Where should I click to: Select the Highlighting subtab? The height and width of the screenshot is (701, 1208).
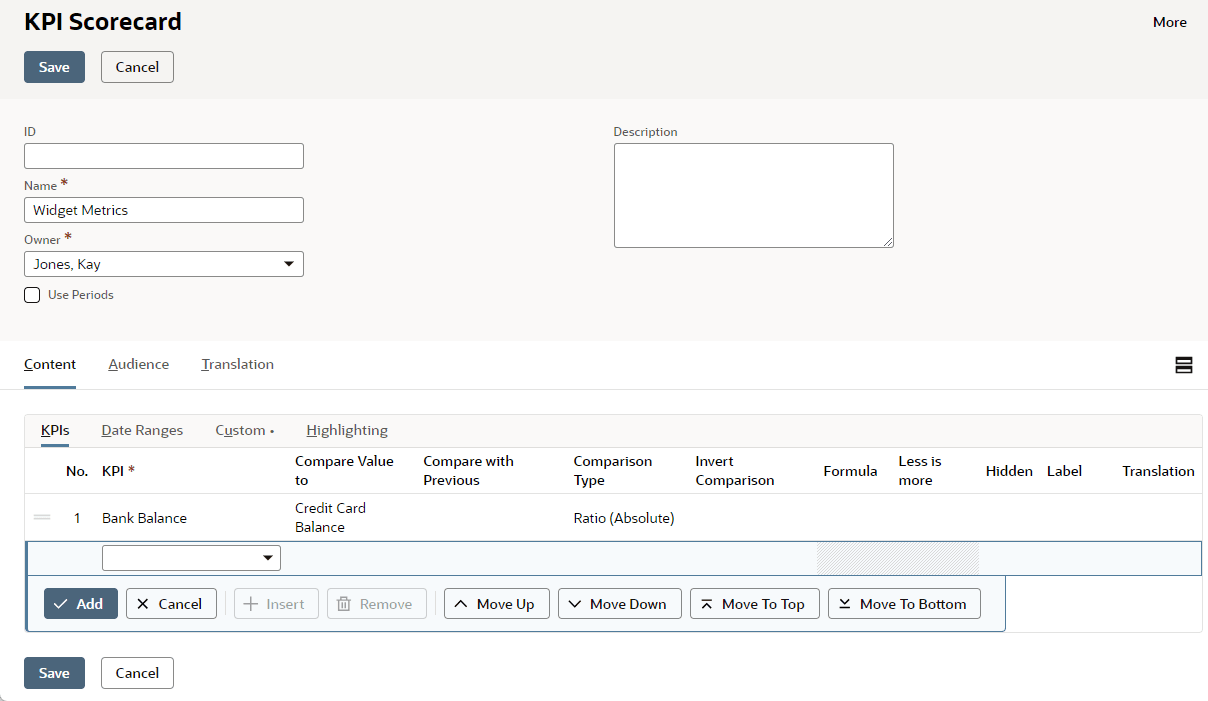(347, 430)
